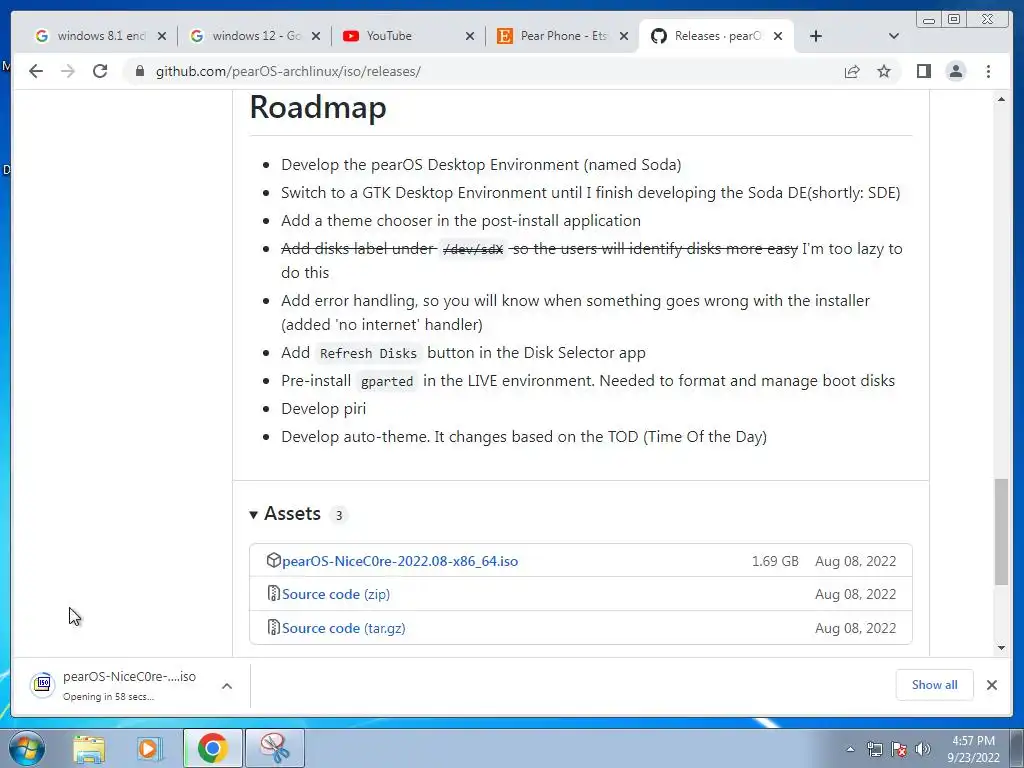This screenshot has height=768, width=1024.
Task: Open the tab search chevron
Action: click(894, 36)
